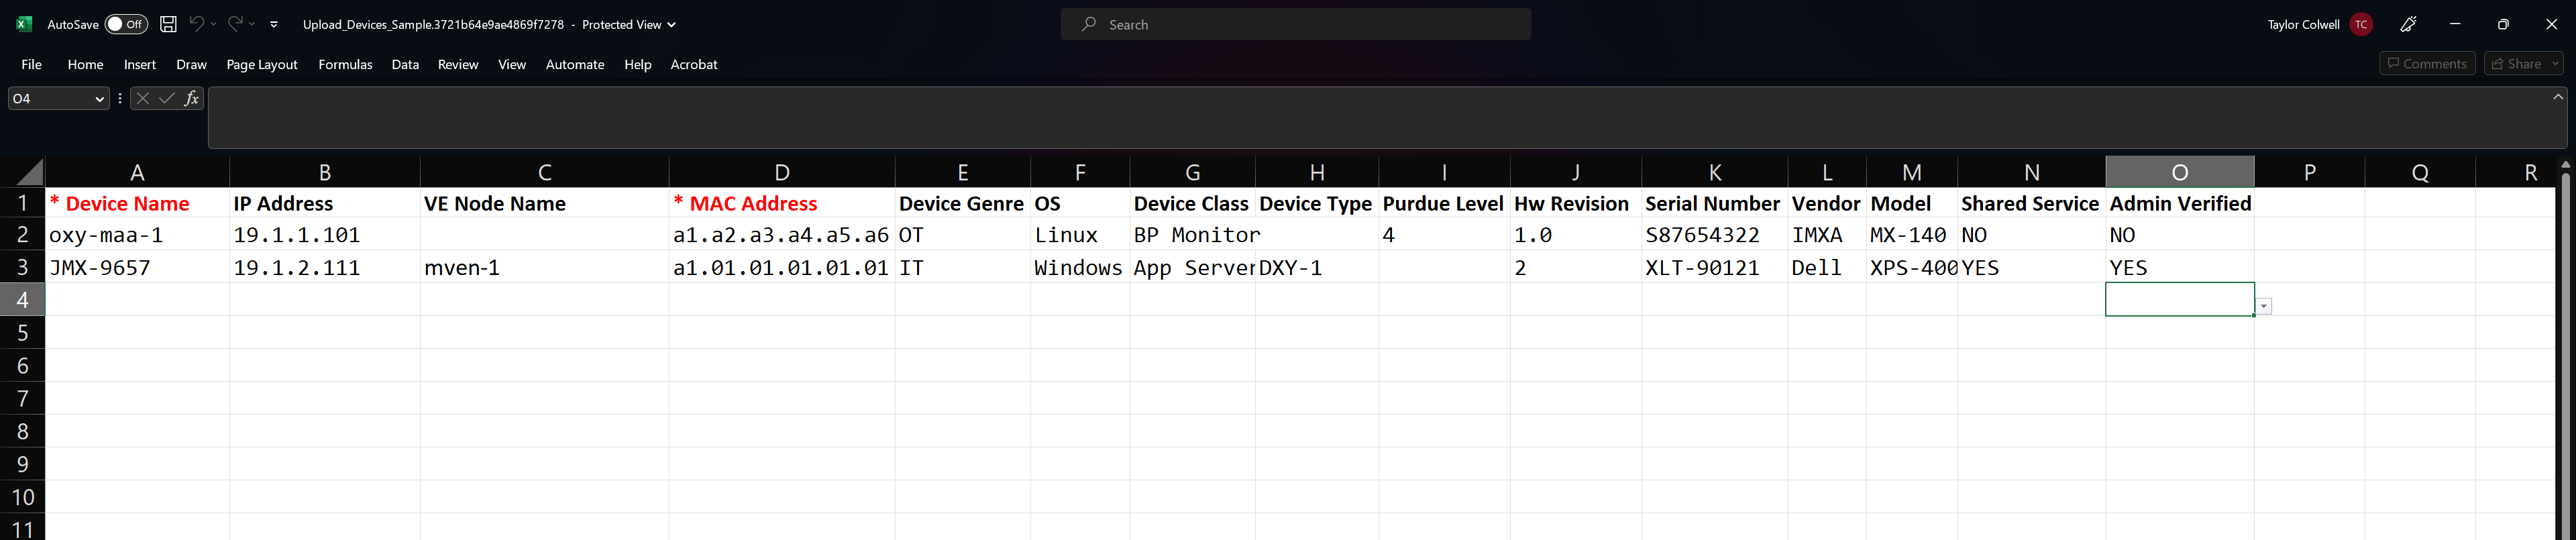
Task: Open the Redo history dropdown arrow
Action: click(x=252, y=24)
